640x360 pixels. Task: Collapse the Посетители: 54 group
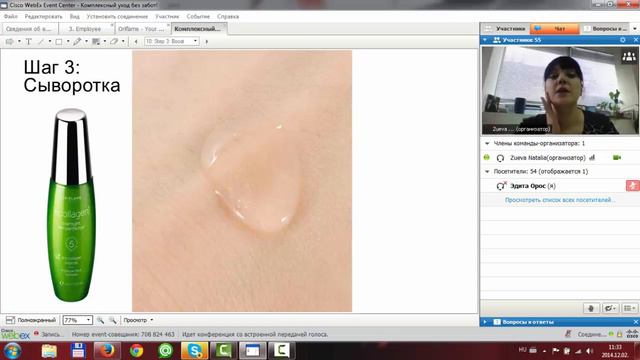(x=487, y=172)
